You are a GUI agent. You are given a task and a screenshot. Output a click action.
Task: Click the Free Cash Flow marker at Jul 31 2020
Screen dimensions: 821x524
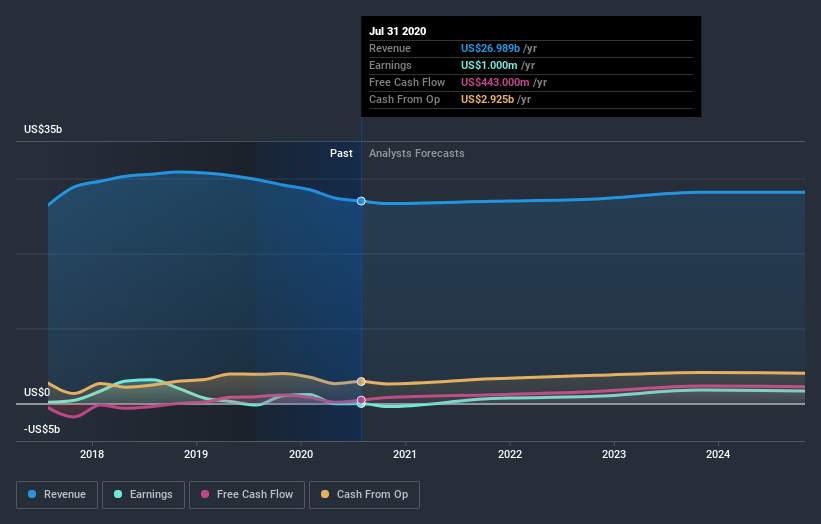point(361,400)
